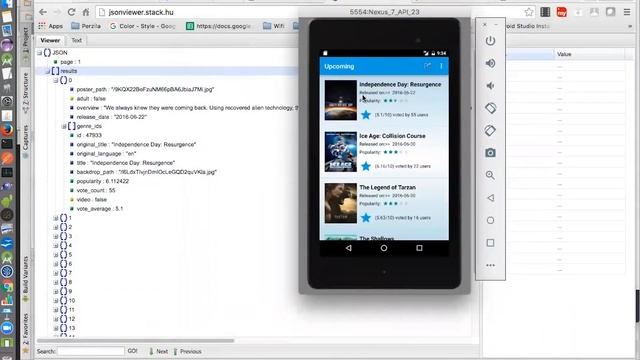Click the browser home icon
This screenshot has height=360, width=640.
pyautogui.click(x=86, y=12)
